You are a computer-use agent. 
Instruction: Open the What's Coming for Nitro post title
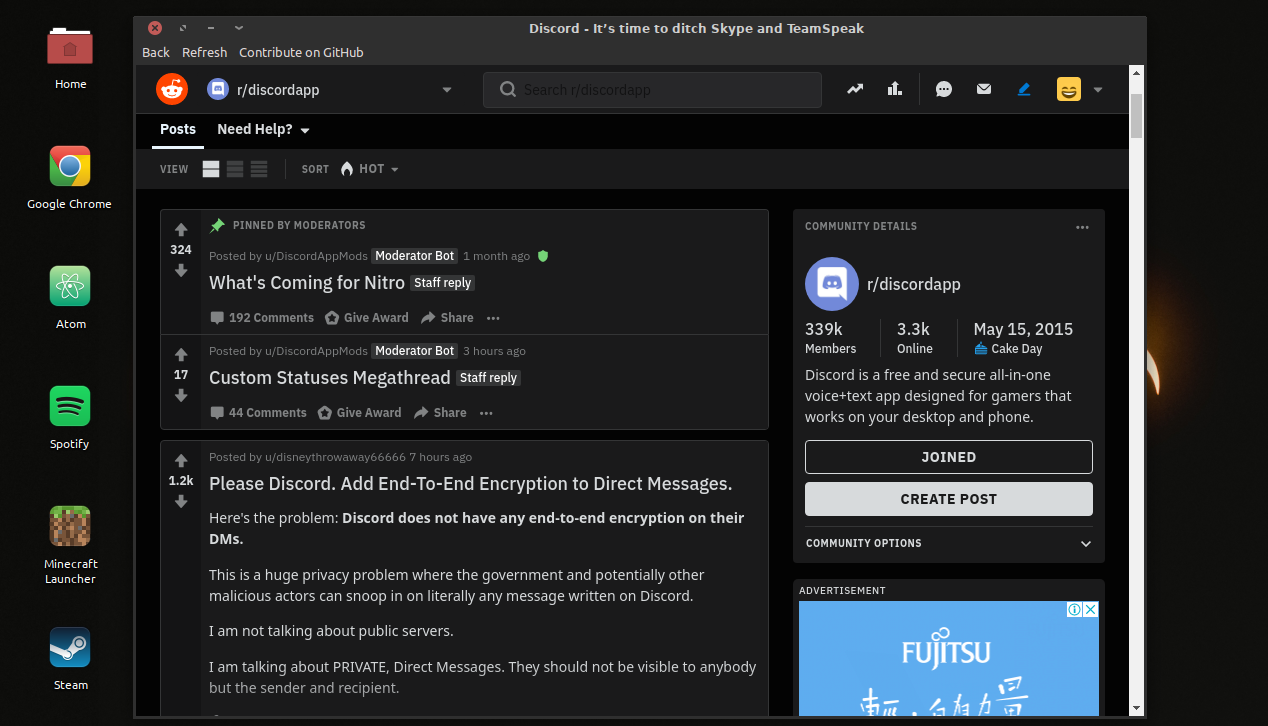(x=307, y=283)
